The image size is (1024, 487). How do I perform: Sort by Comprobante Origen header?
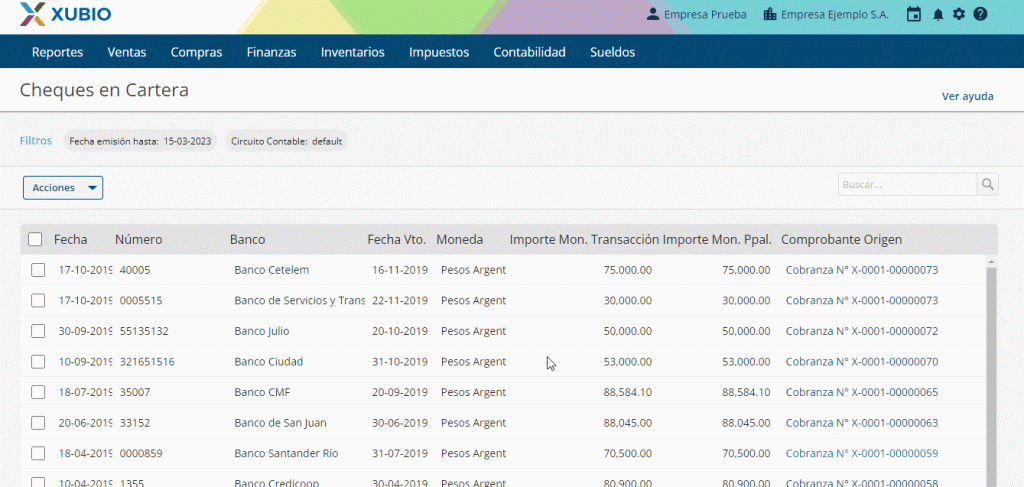click(x=841, y=240)
